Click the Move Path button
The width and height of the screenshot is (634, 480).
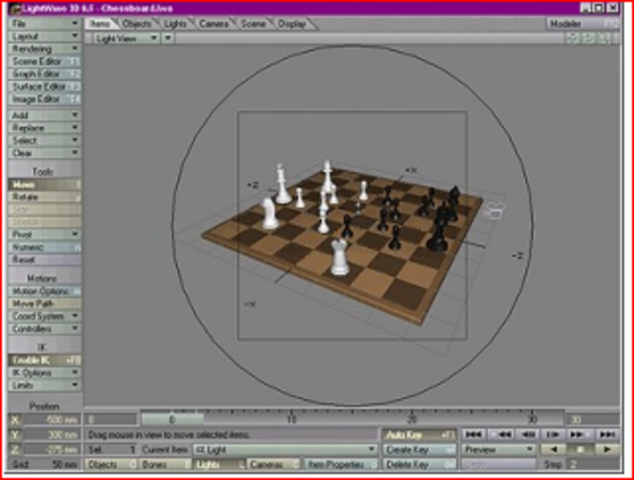tap(44, 304)
